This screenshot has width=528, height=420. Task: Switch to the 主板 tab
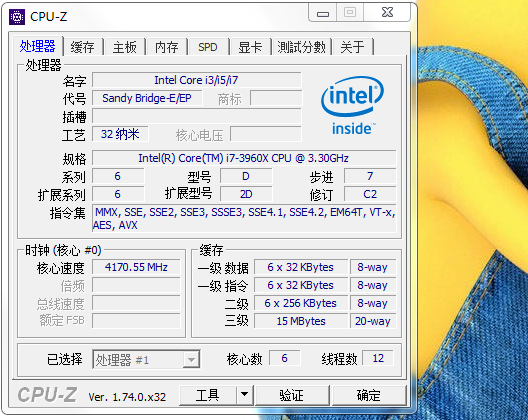pyautogui.click(x=125, y=47)
